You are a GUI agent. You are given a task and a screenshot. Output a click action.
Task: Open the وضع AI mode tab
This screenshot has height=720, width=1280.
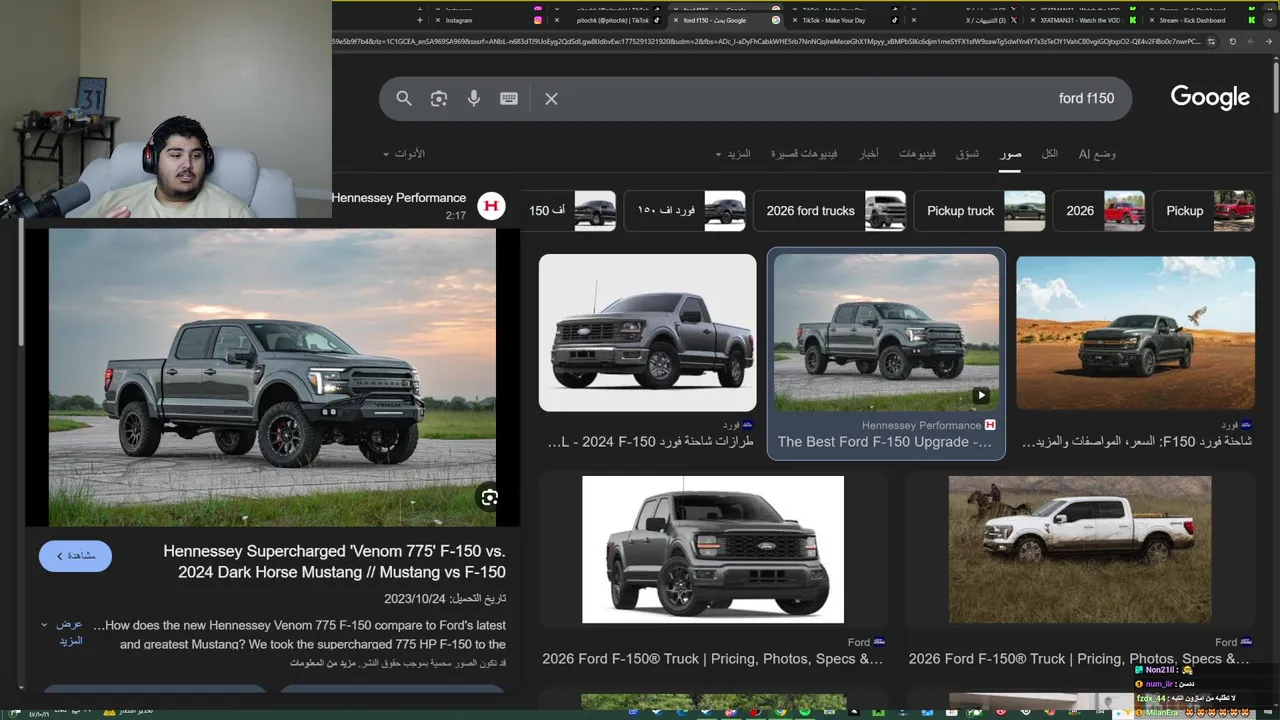[1097, 154]
